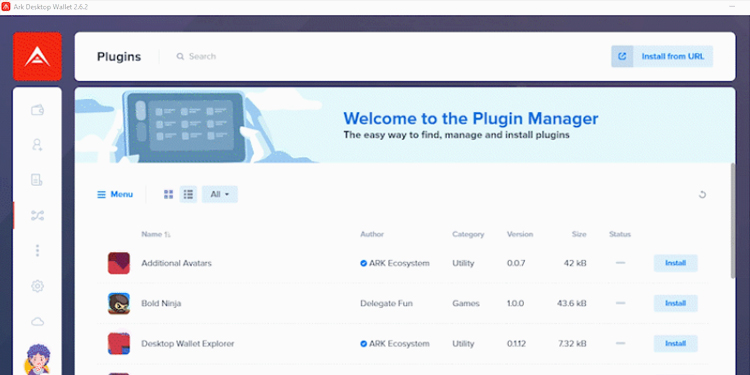Click the Desktop Wallet Explorer plugin icon
Screen dimensions: 750x375
pos(119,343)
